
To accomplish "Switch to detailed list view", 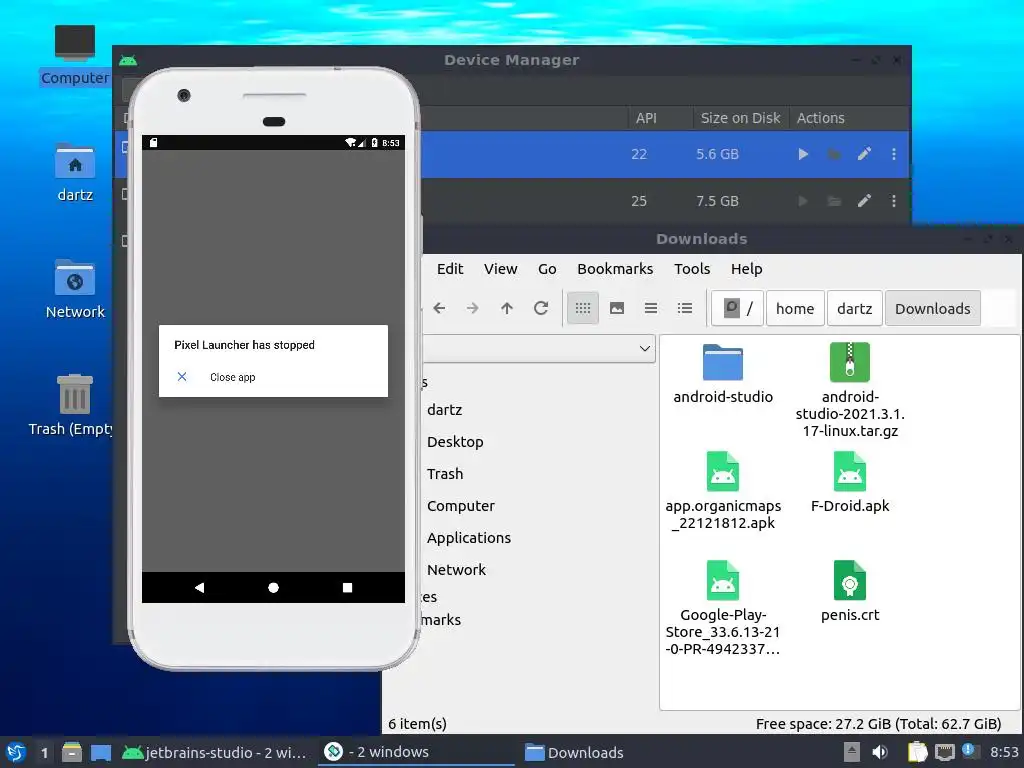I will 685,308.
